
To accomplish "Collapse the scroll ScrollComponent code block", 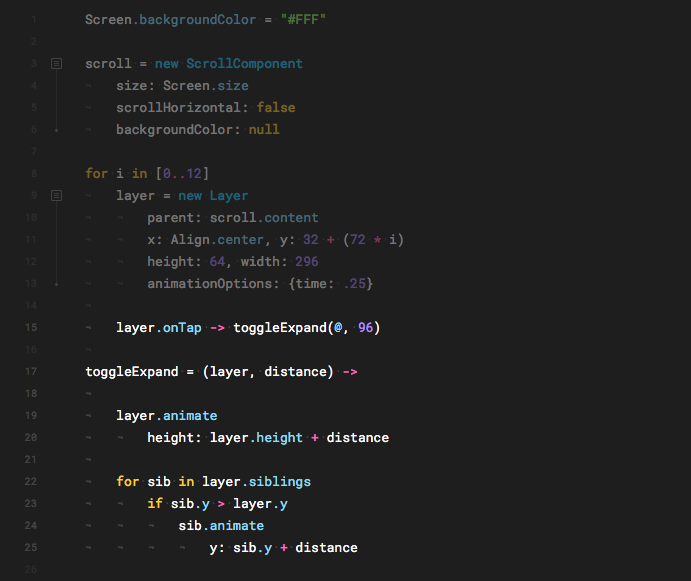I will (56, 63).
